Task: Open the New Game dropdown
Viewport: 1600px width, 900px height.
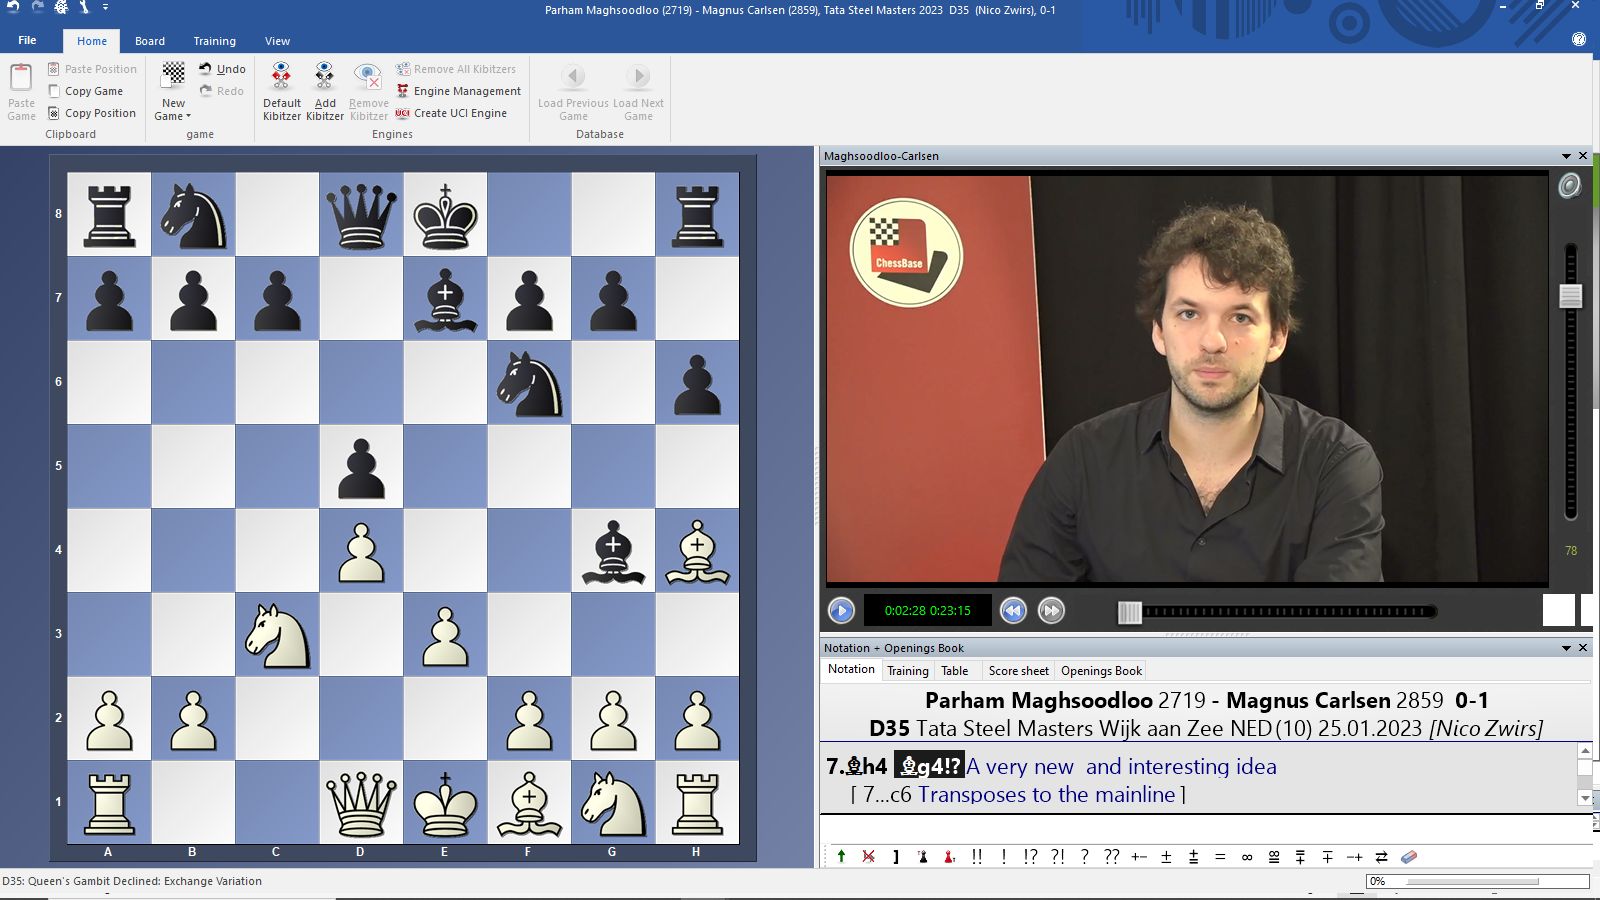Action: point(173,116)
